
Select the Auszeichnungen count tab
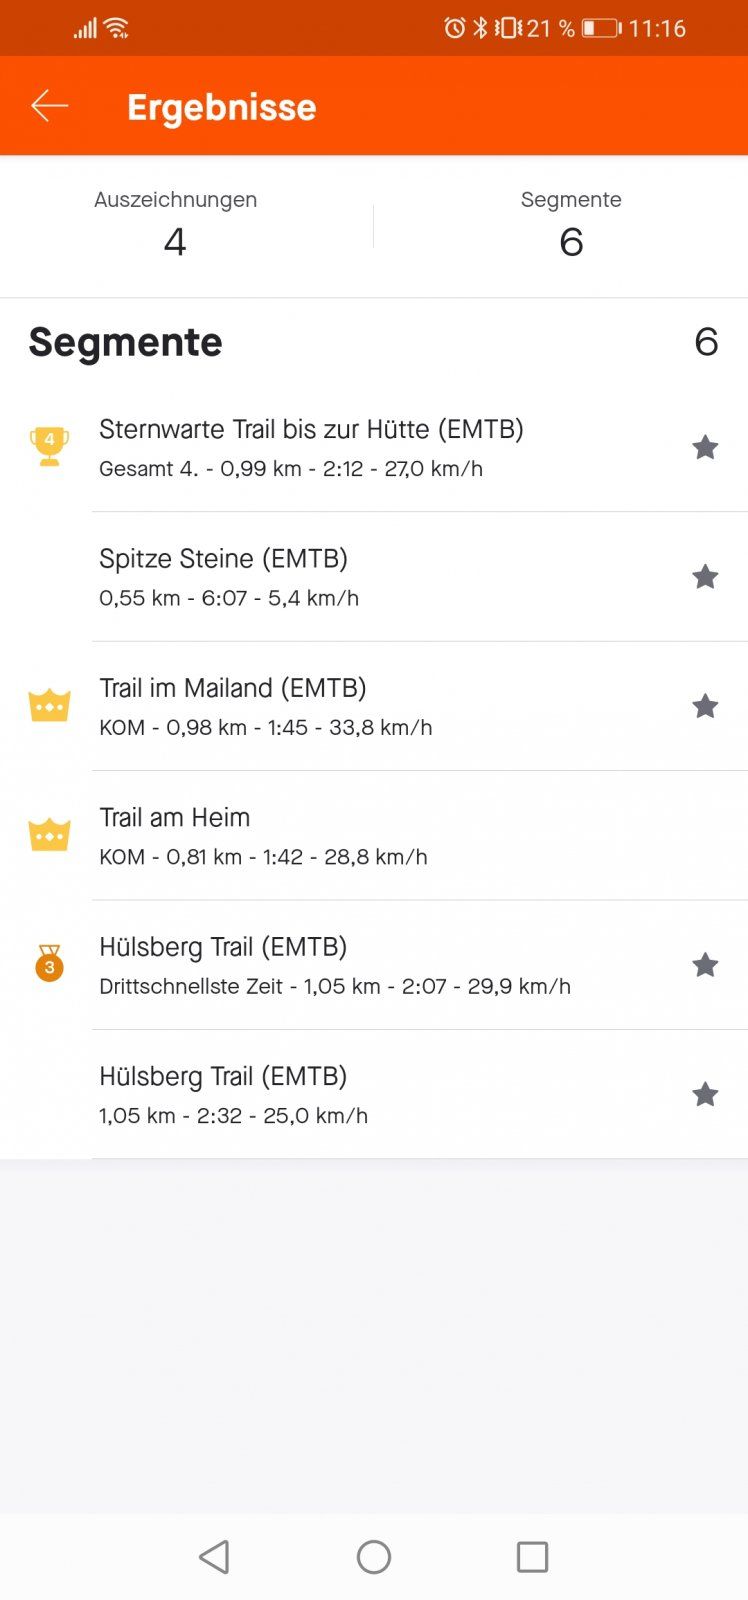(x=176, y=225)
